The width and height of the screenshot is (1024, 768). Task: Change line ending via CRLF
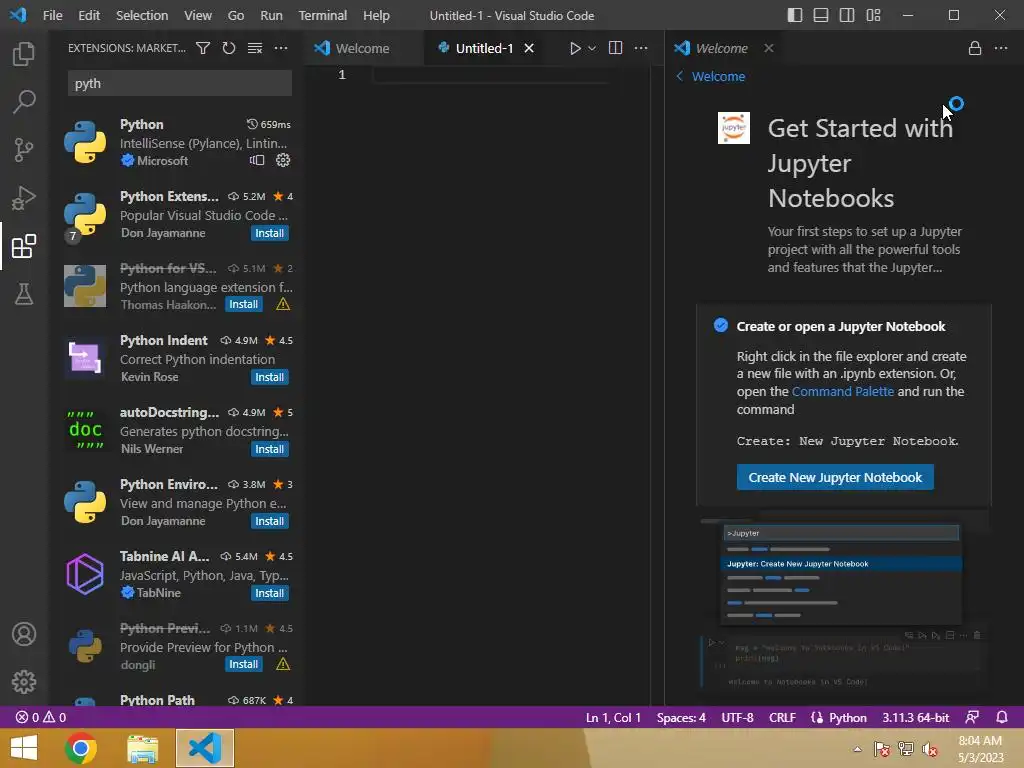782,717
